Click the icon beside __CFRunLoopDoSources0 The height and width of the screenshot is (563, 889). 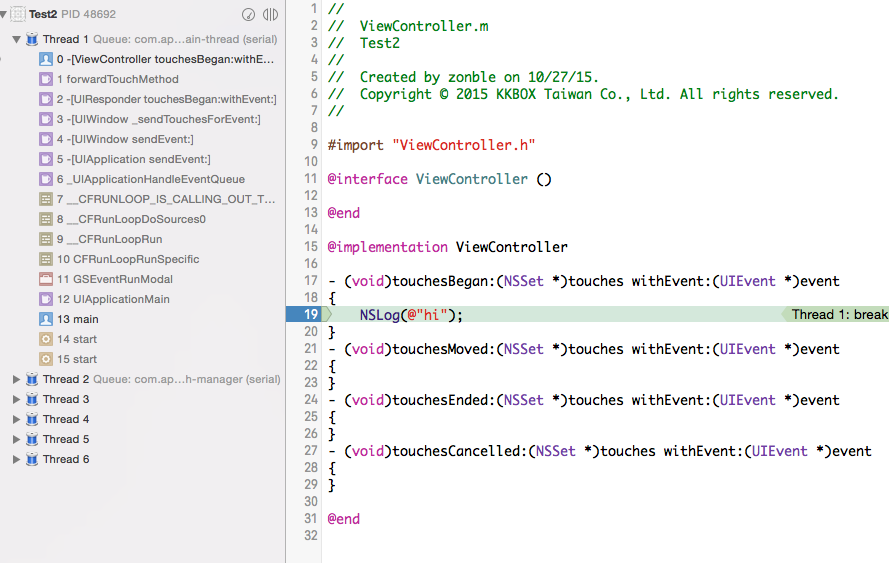point(46,219)
